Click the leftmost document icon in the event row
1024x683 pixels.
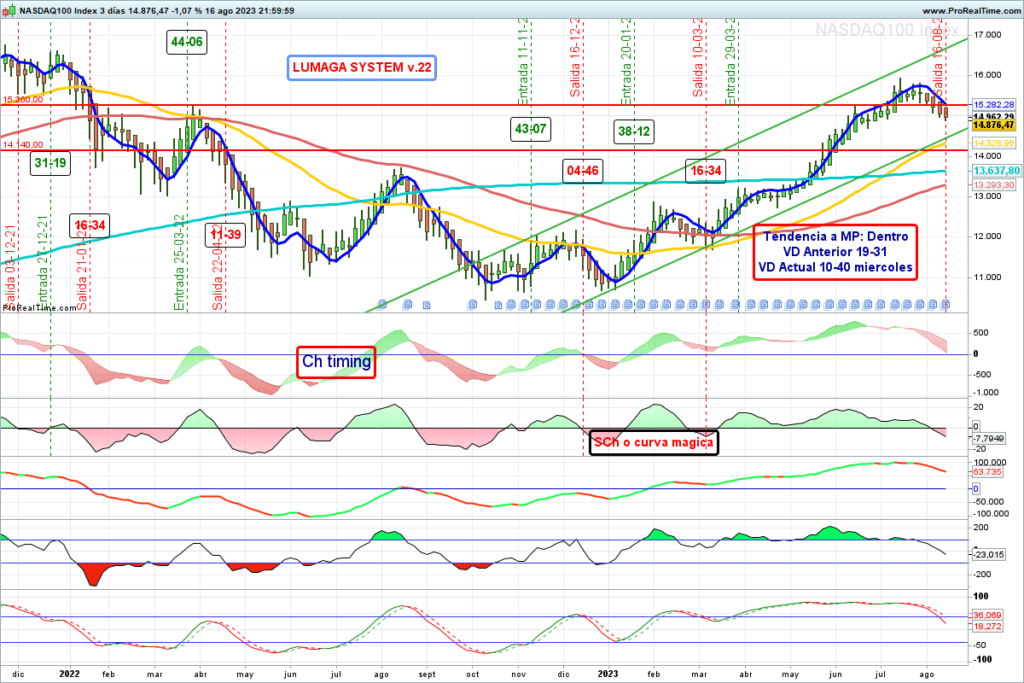tap(382, 304)
